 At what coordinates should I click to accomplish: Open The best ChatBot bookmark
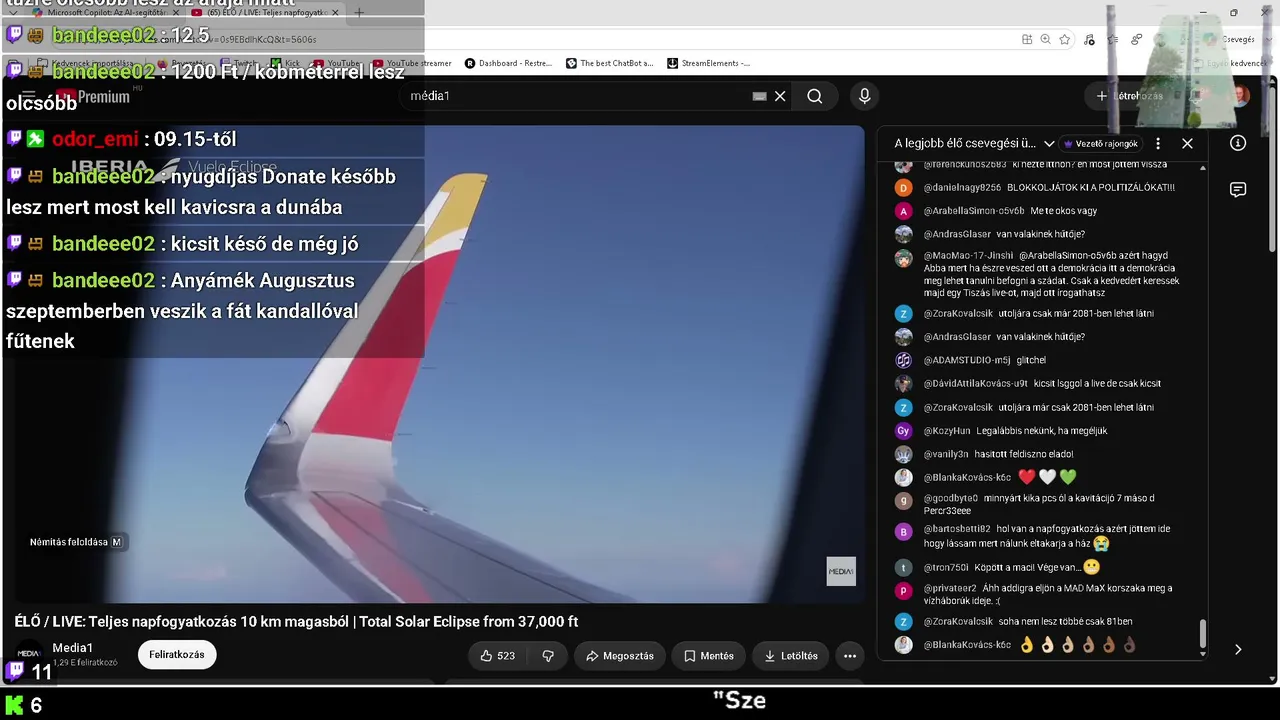tap(610, 63)
